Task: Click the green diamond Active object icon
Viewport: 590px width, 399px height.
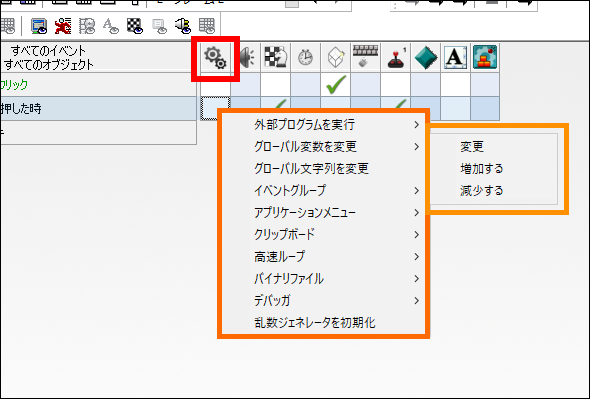Action: point(426,58)
